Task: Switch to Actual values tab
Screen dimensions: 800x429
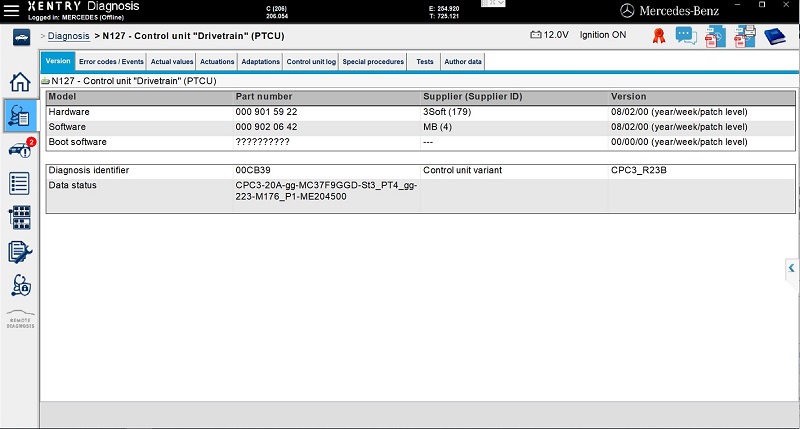Action: [172, 62]
